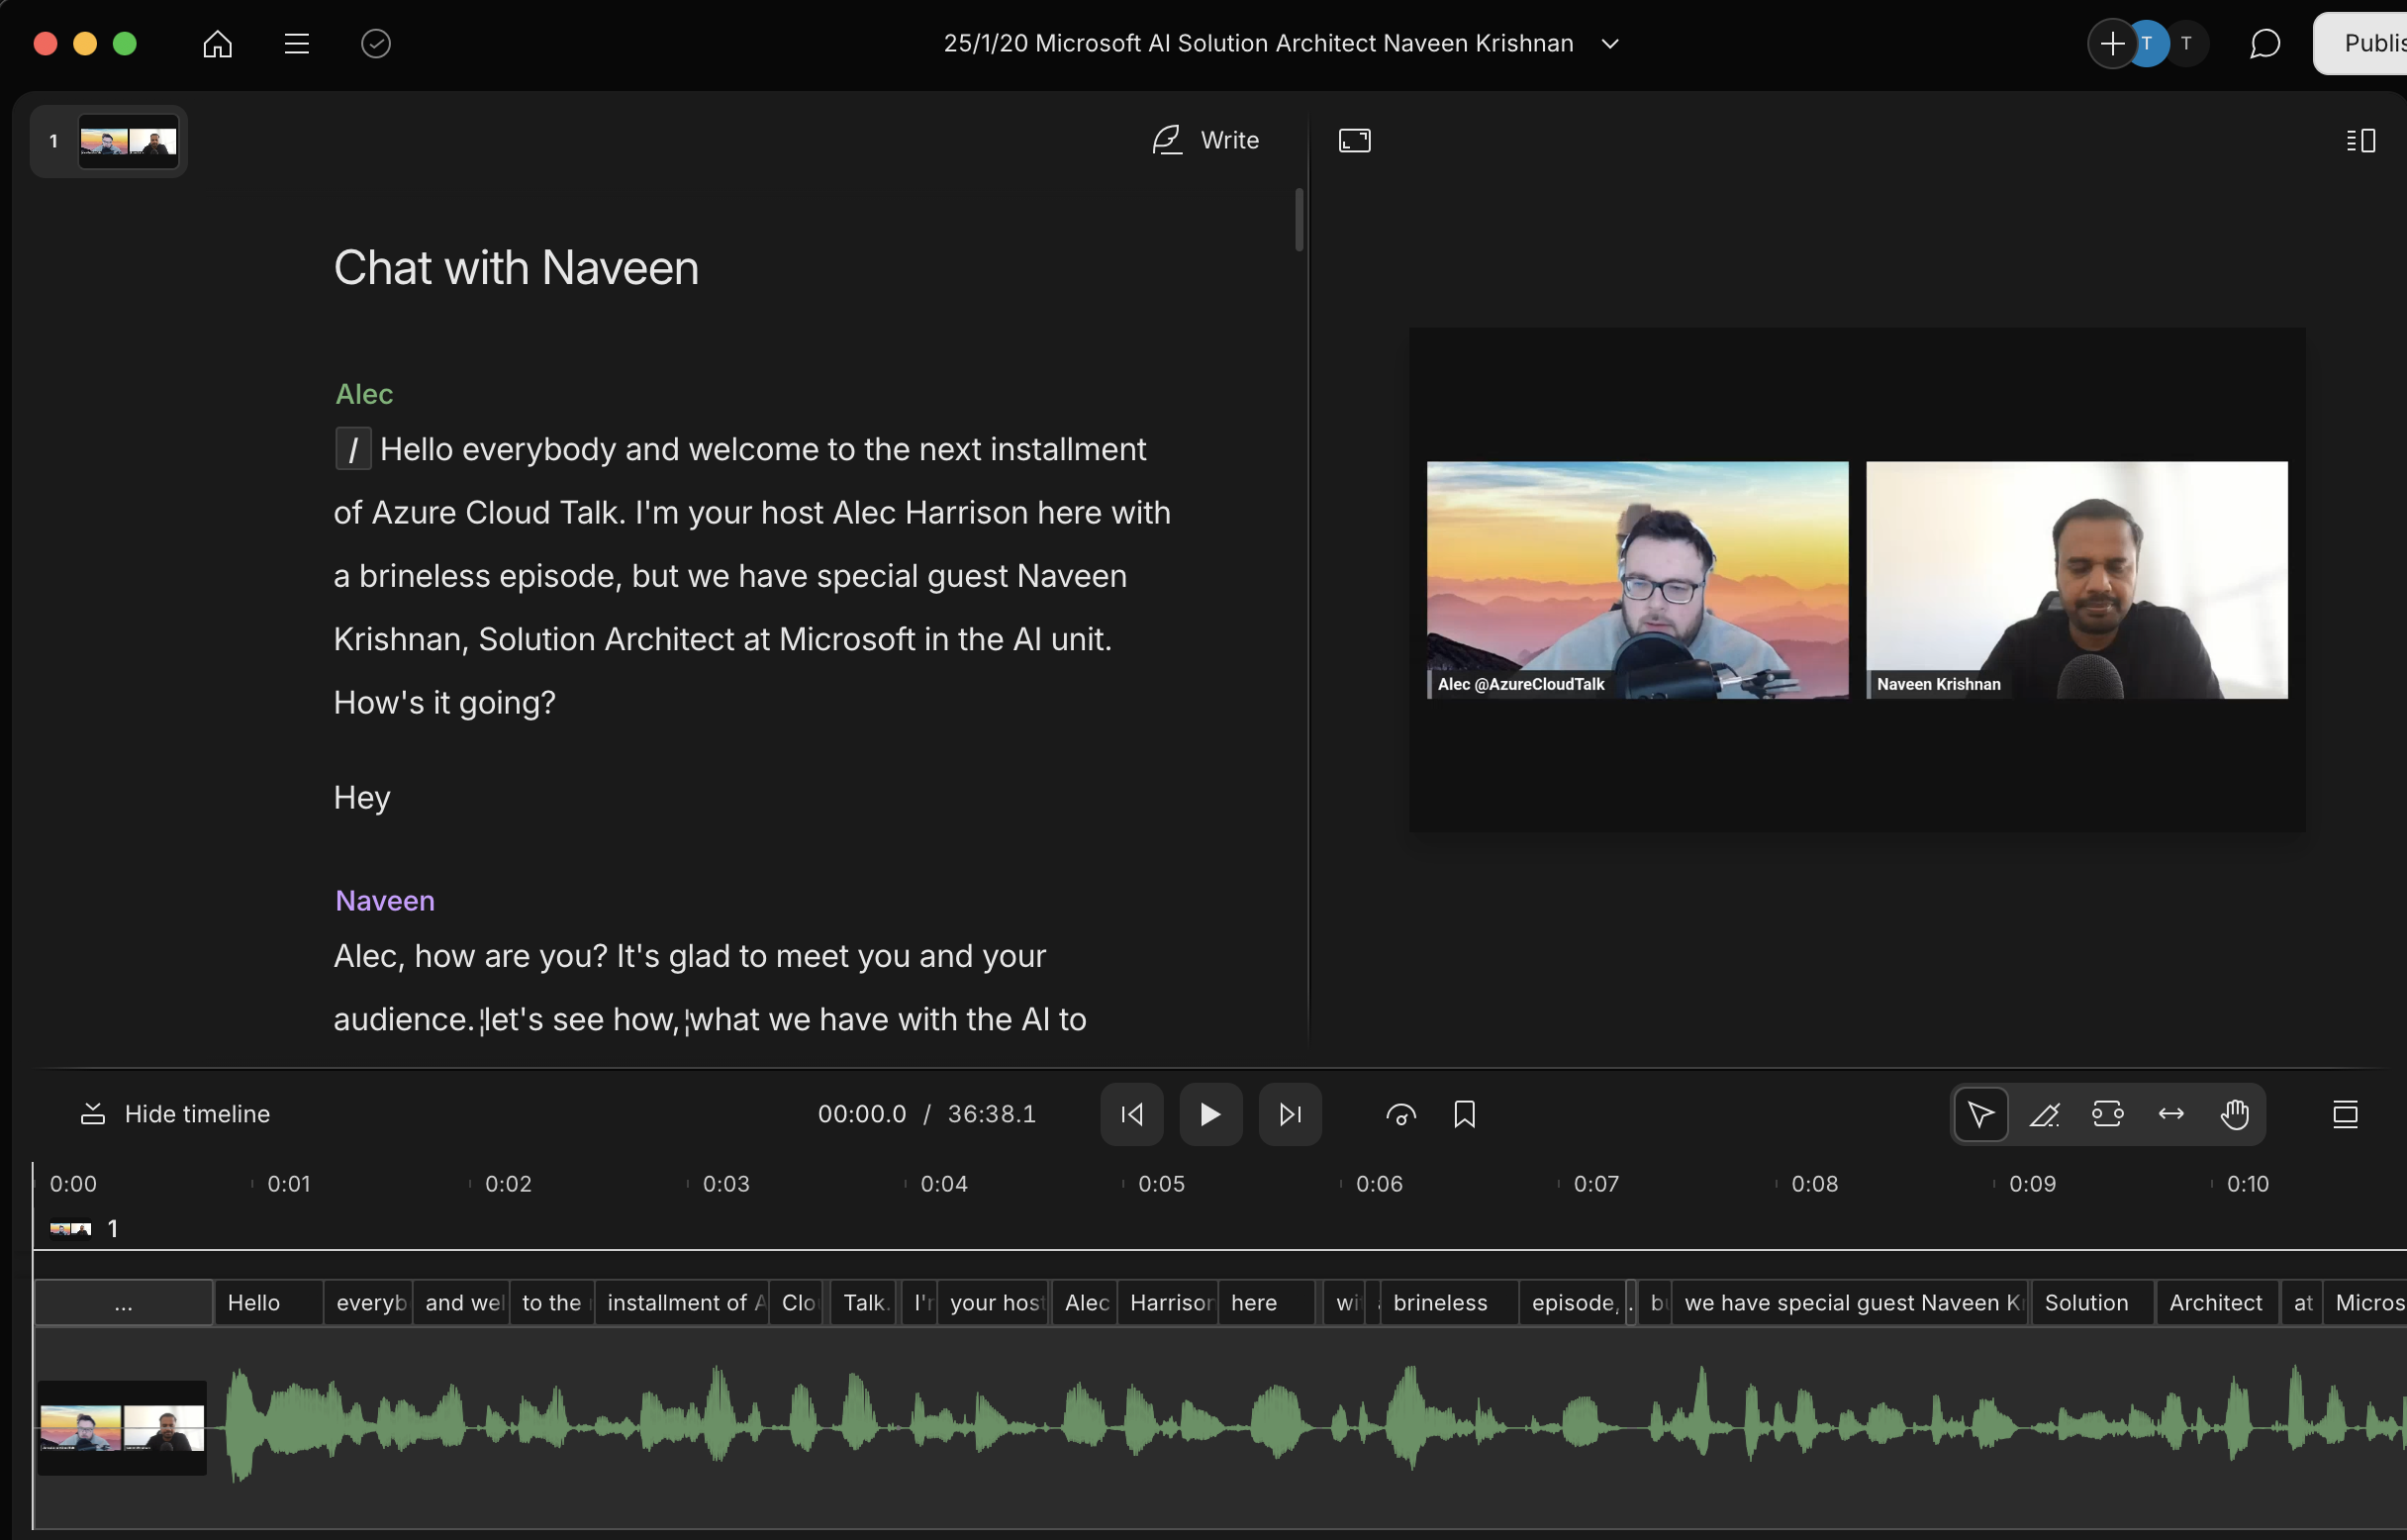Toggle the canvas fullscreen view icon
The image size is (2407, 1540).
[x=1354, y=140]
